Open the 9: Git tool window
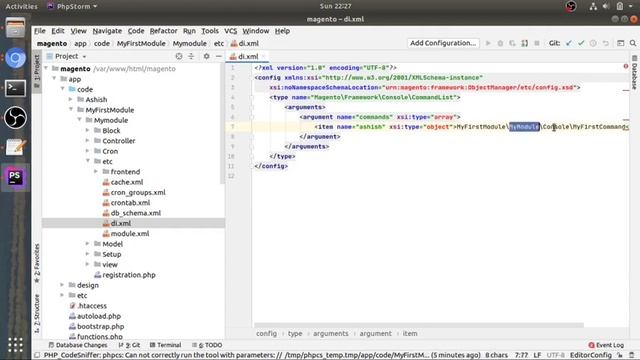Image resolution: width=640 pixels, height=360 pixels. pyautogui.click(x=129, y=345)
